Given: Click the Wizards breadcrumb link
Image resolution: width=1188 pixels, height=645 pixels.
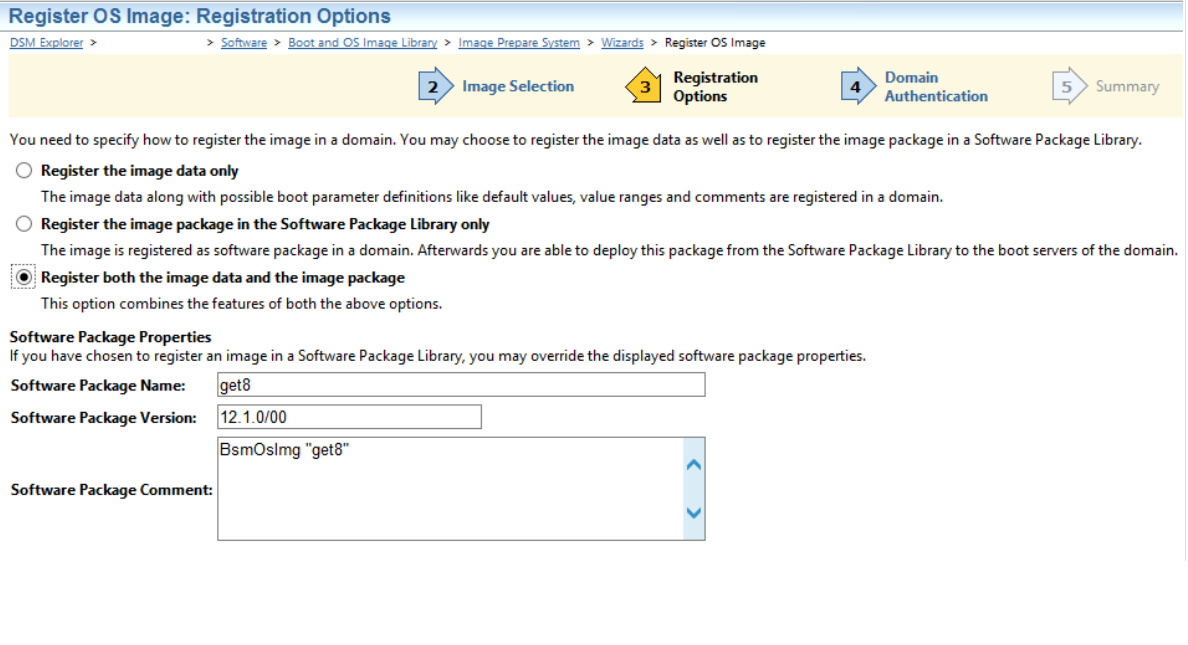Looking at the screenshot, I should click(622, 43).
